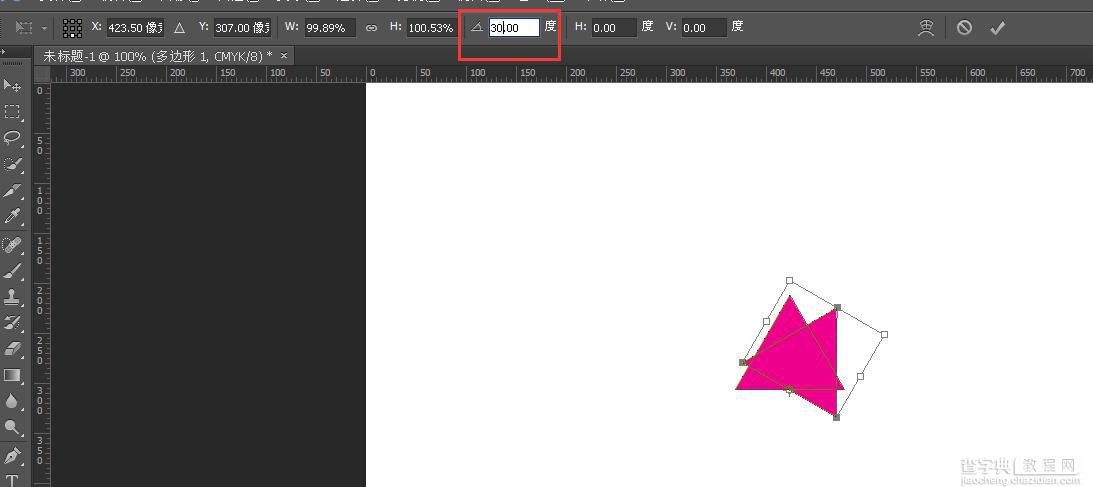Select the Zoom magnifier tool
Image resolution: width=1093 pixels, height=487 pixels.
click(x=13, y=427)
